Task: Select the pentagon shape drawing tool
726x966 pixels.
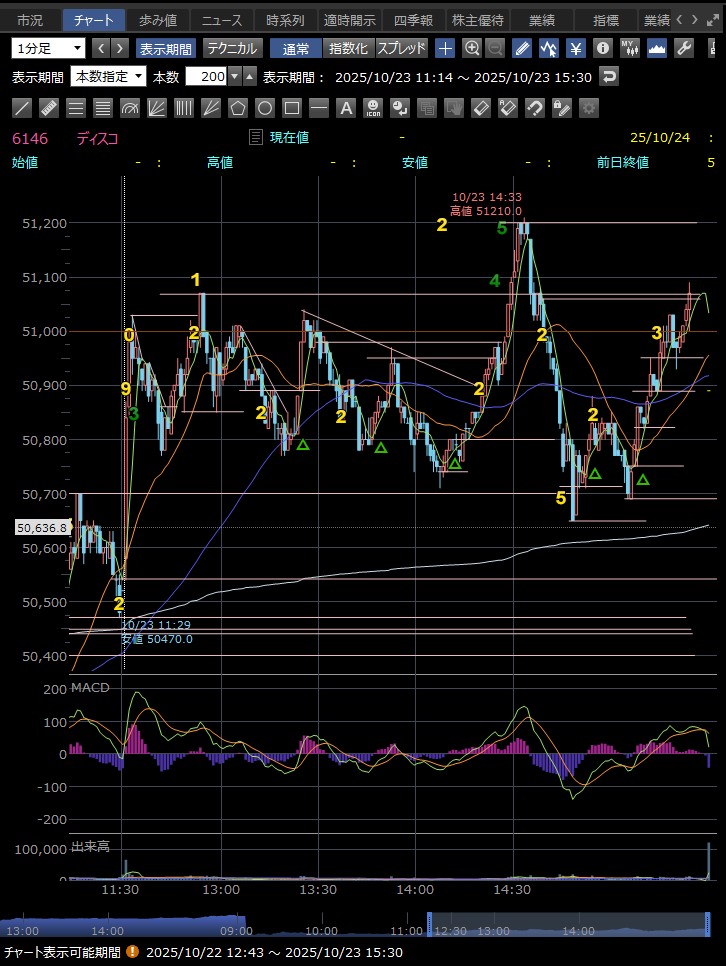Action: pos(238,108)
